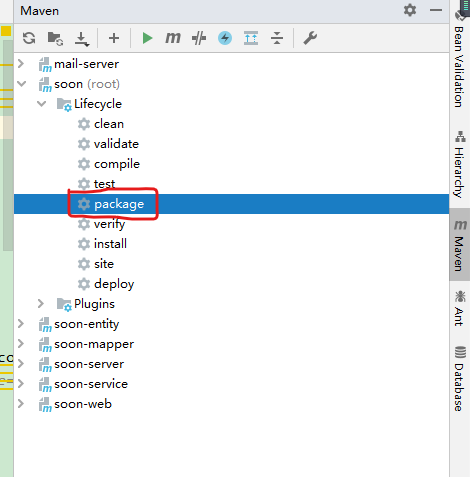
Task: Select the soon-entity module row
Action: pos(231,324)
